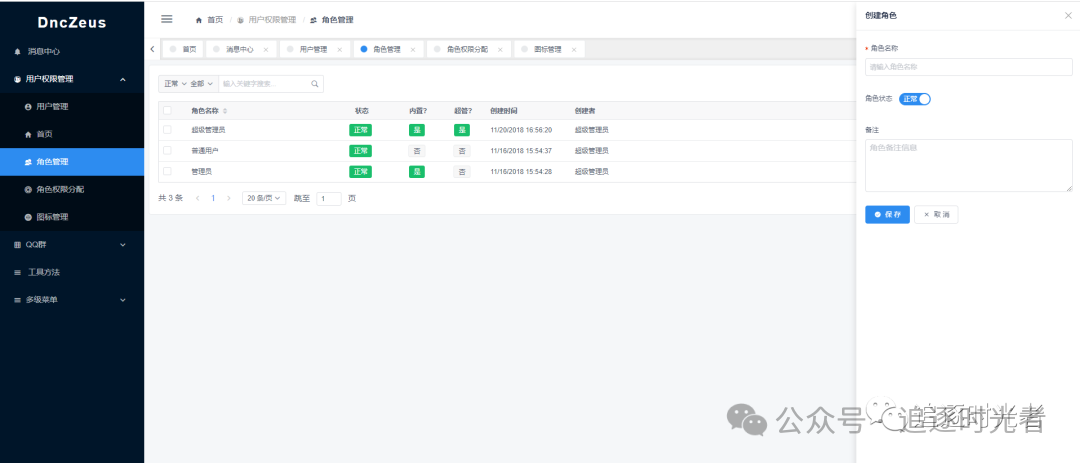Switch to the 首页 tab

click(x=182, y=50)
